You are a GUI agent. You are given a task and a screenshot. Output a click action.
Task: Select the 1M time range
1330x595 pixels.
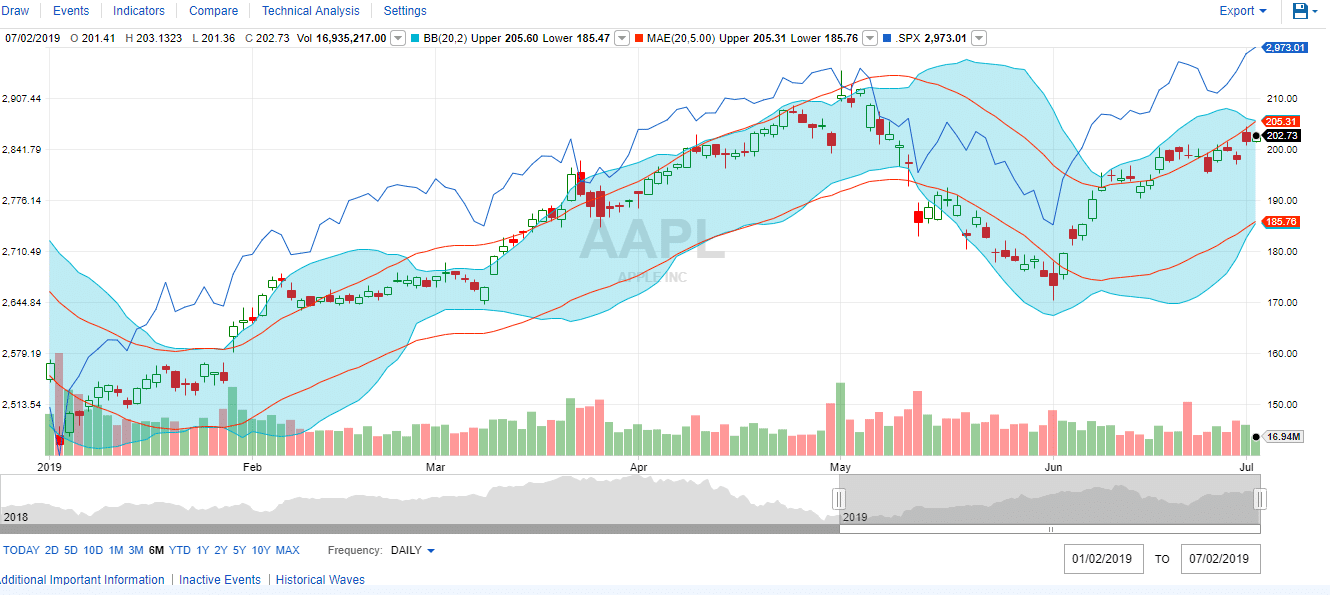pyautogui.click(x=116, y=550)
